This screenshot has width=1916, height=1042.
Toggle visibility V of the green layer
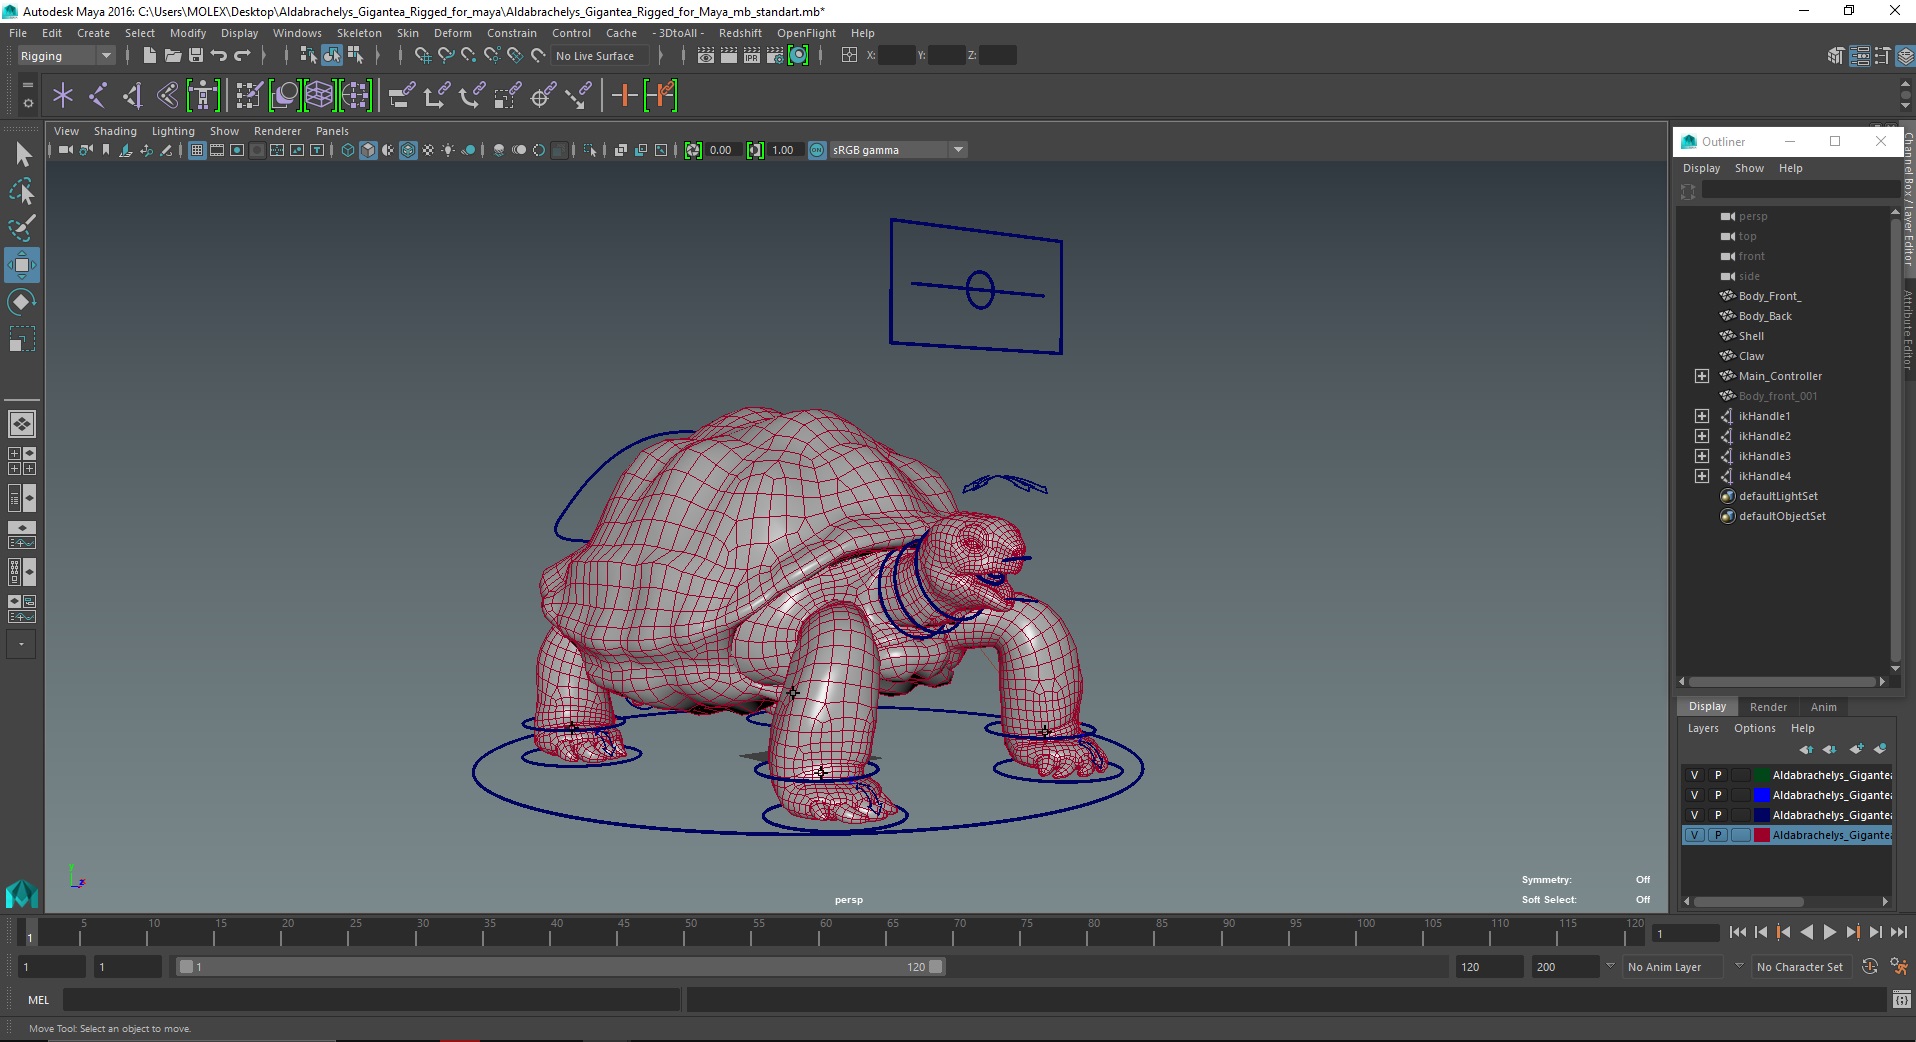point(1694,775)
